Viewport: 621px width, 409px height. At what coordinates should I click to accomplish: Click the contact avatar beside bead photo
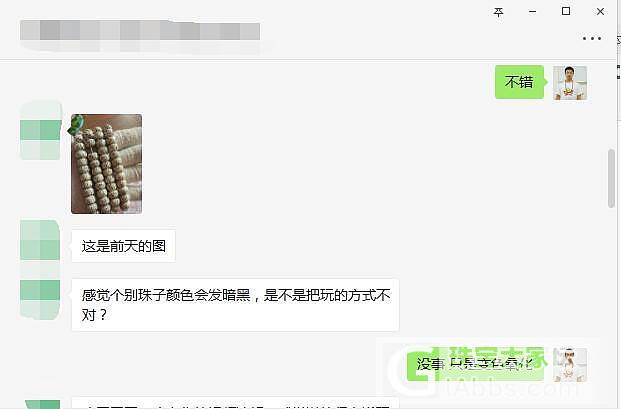[40, 130]
